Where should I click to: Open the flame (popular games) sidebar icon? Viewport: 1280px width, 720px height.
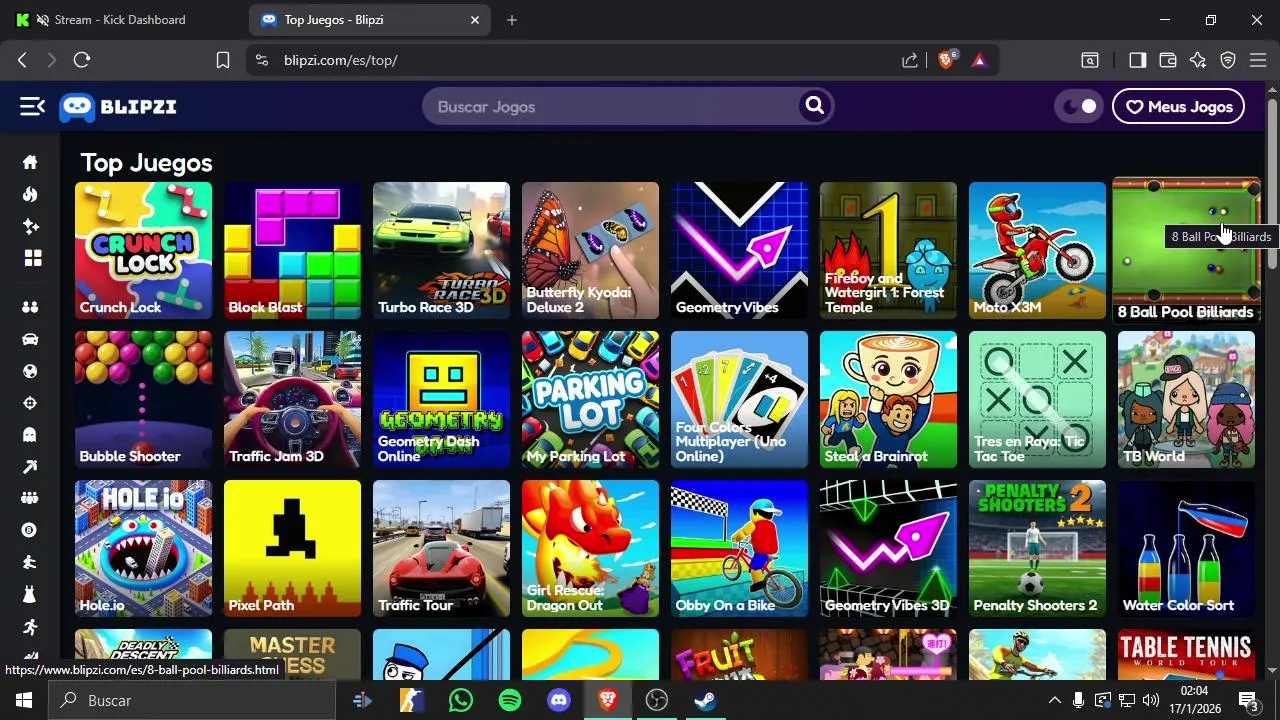point(30,194)
